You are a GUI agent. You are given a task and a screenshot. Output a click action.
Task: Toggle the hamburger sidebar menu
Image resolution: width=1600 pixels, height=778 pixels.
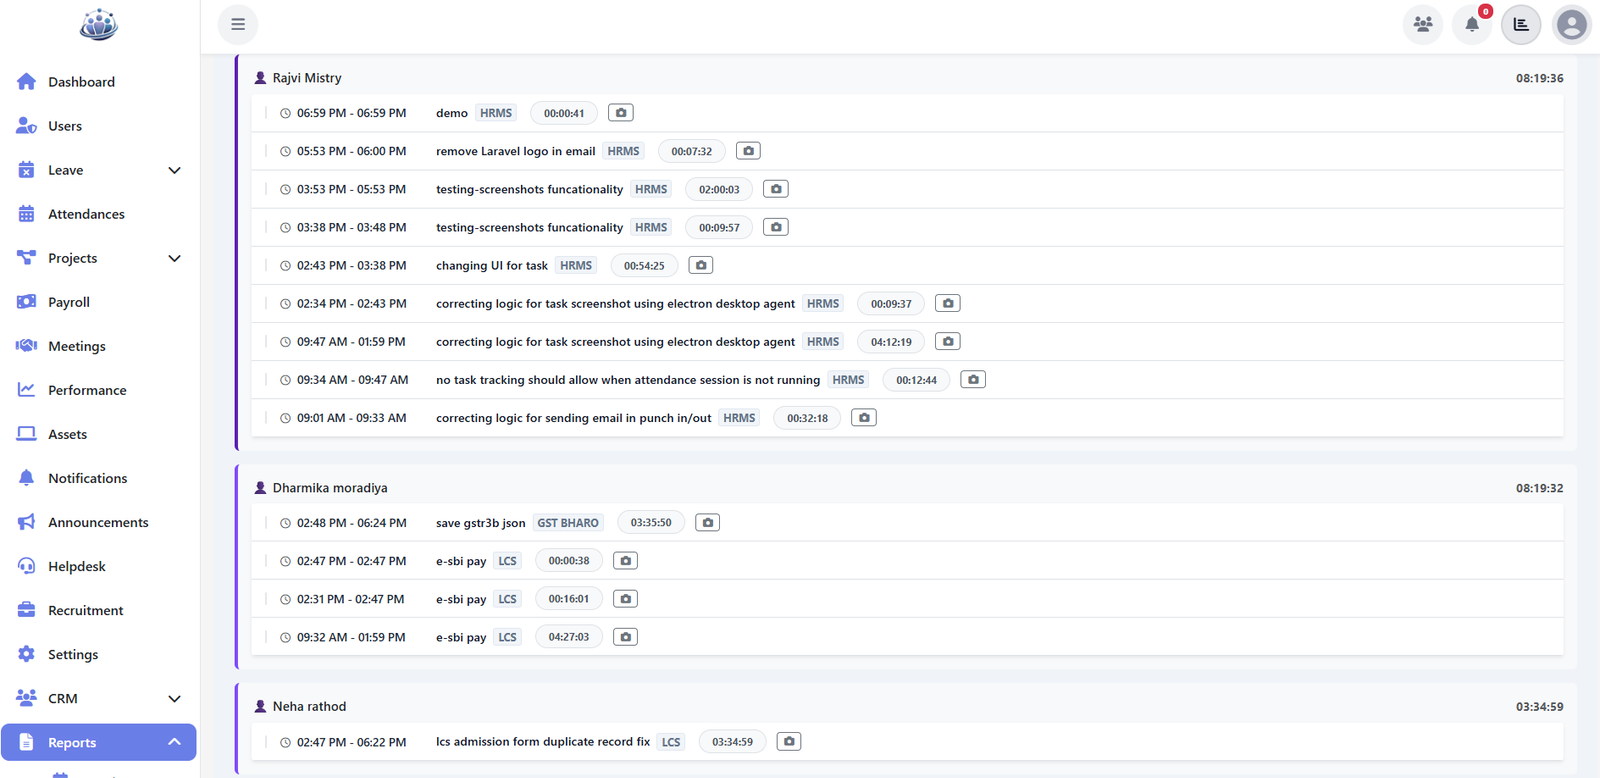coord(238,24)
